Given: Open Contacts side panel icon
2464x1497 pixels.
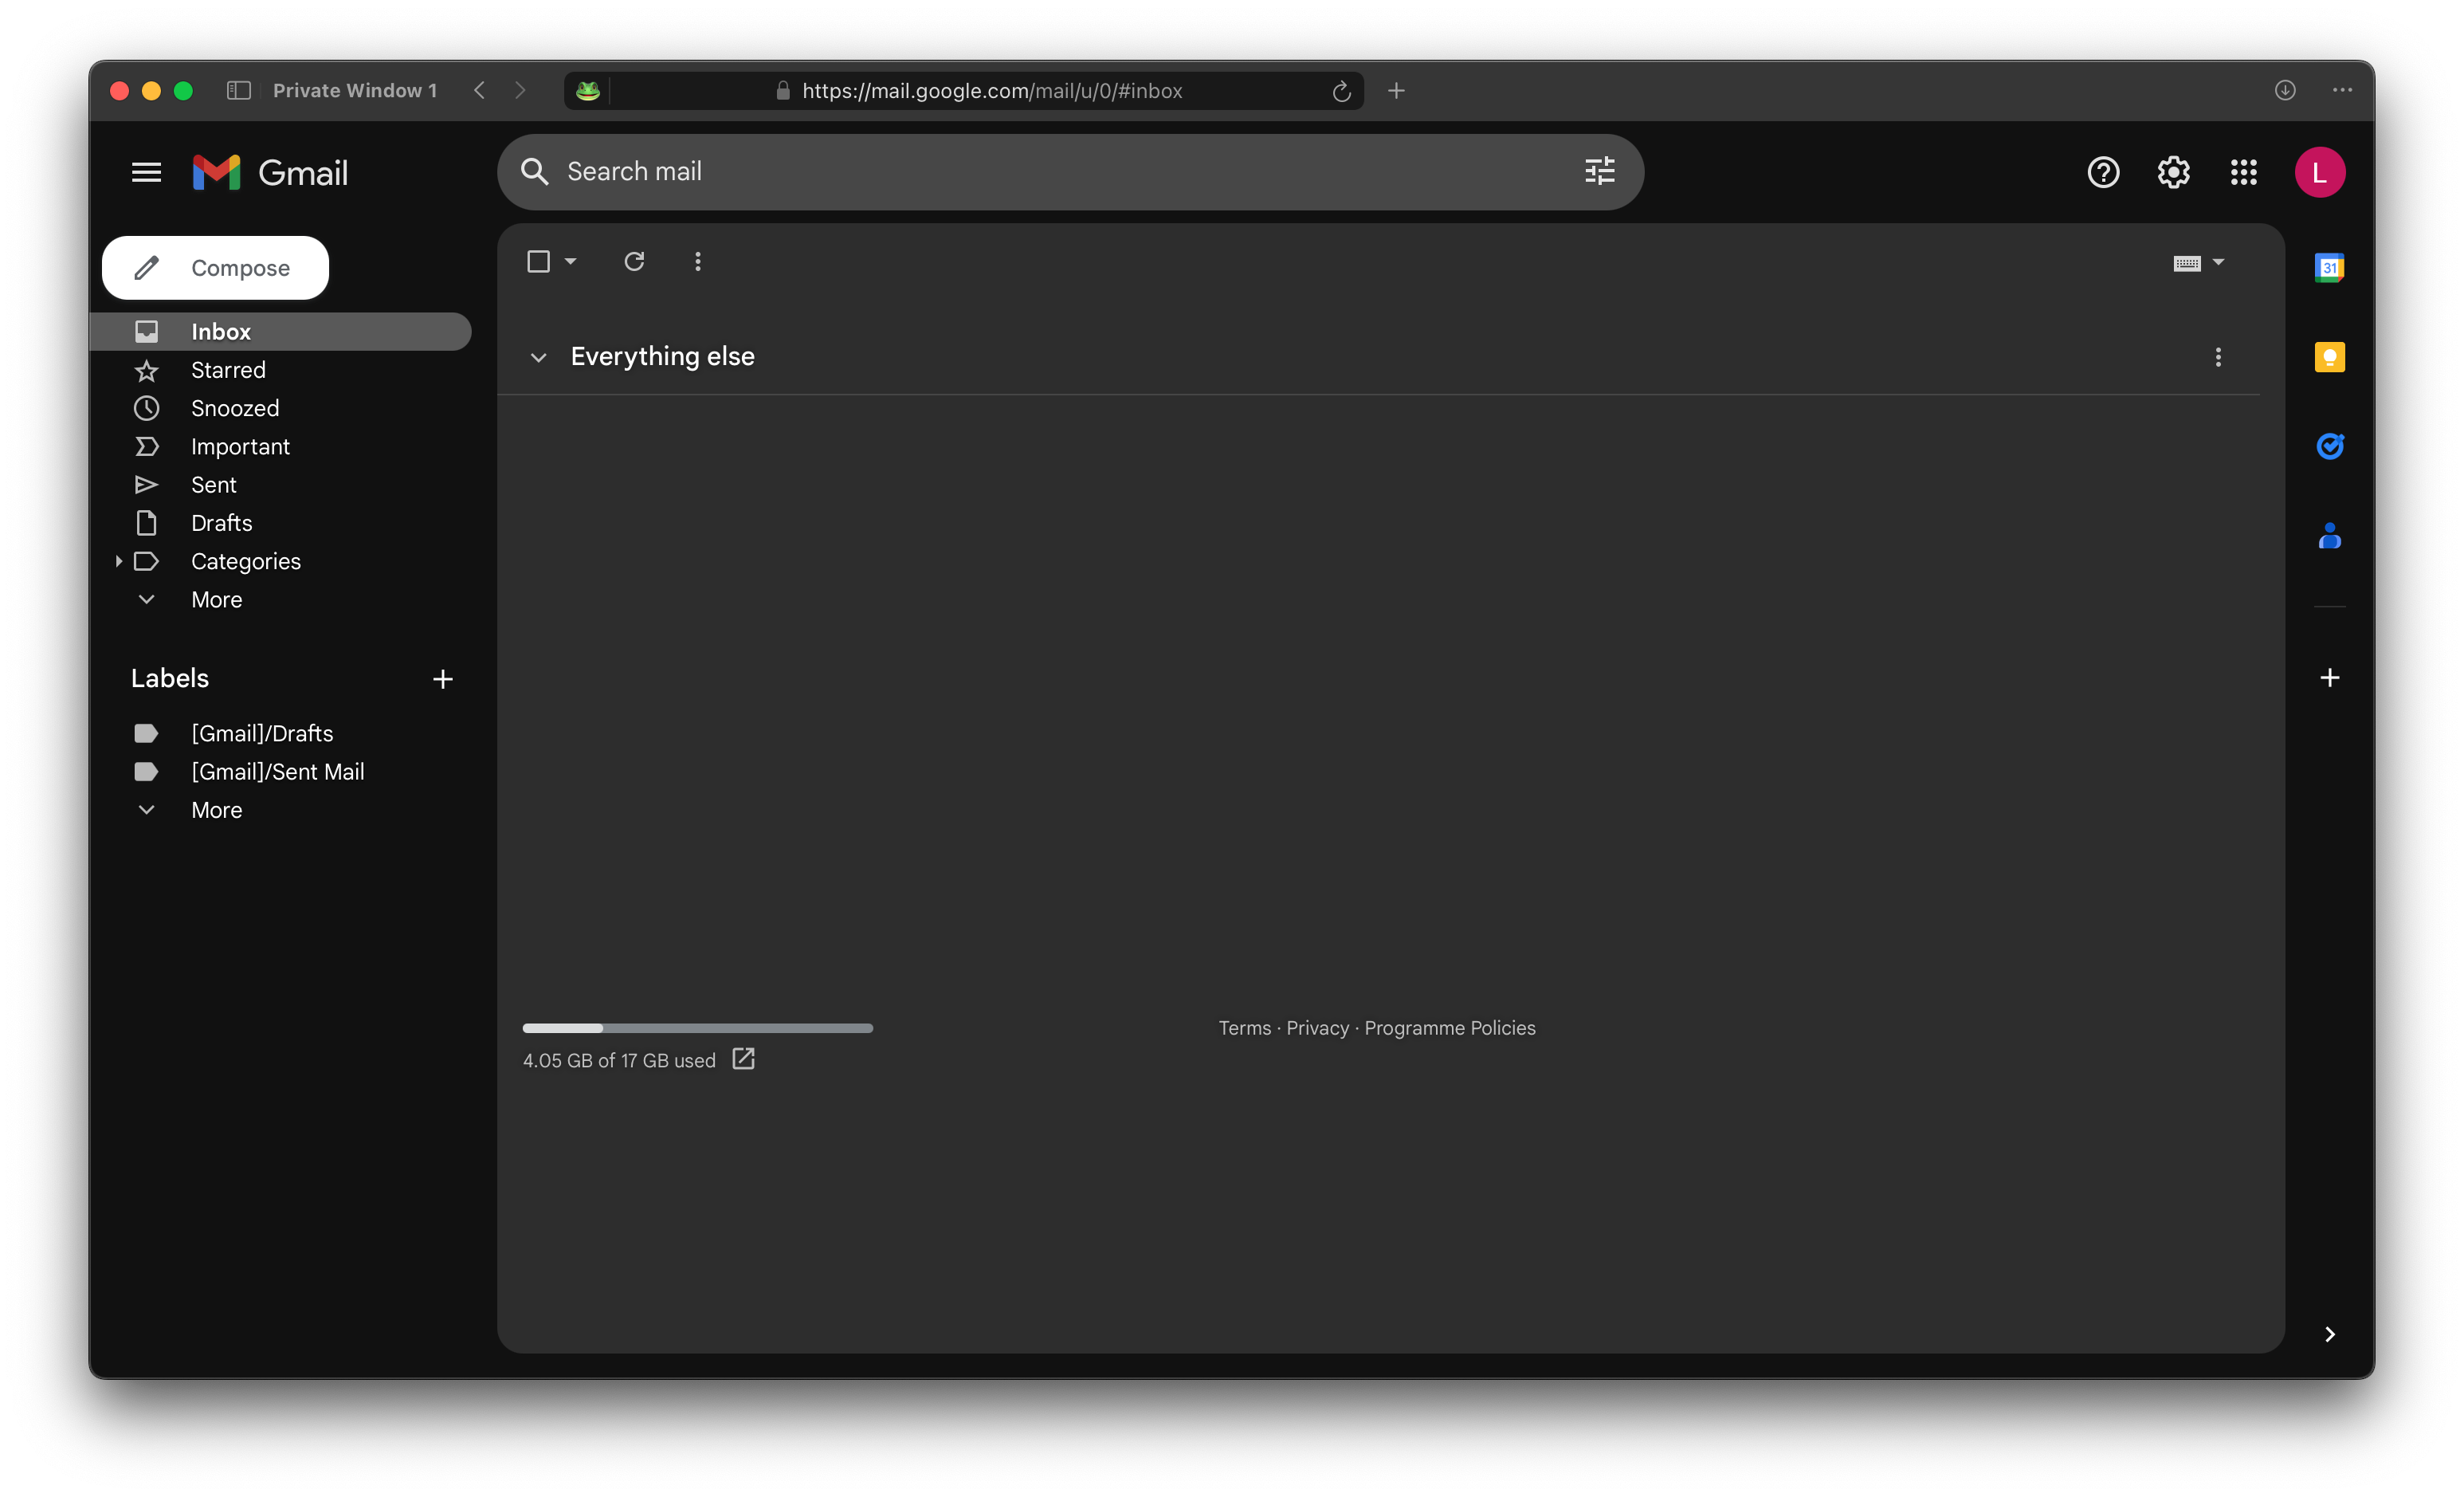Looking at the screenshot, I should pyautogui.click(x=2329, y=537).
